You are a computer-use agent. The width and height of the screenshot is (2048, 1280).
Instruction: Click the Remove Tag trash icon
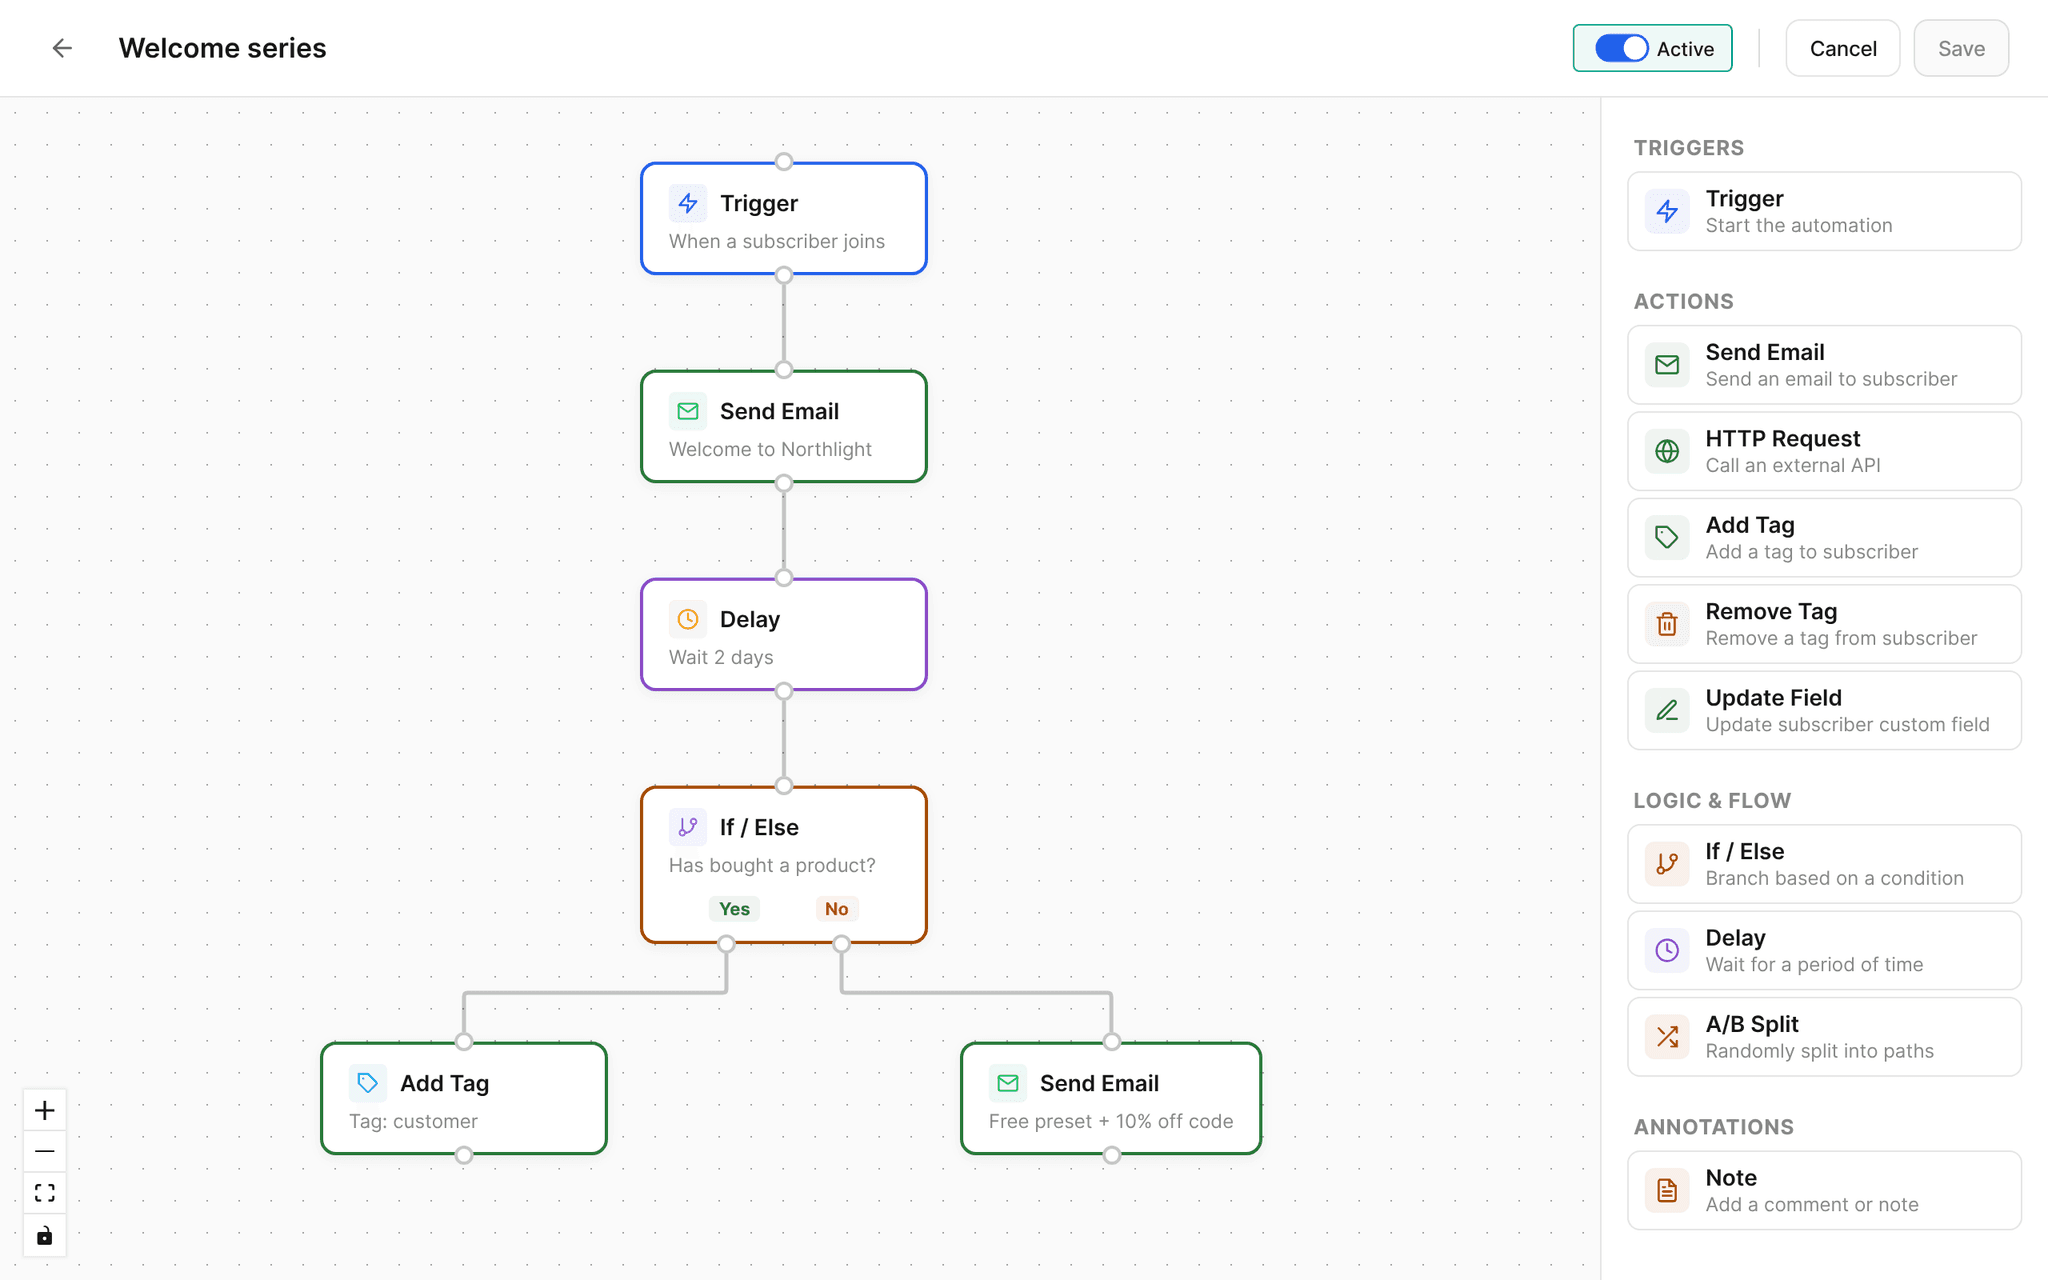tap(1667, 624)
